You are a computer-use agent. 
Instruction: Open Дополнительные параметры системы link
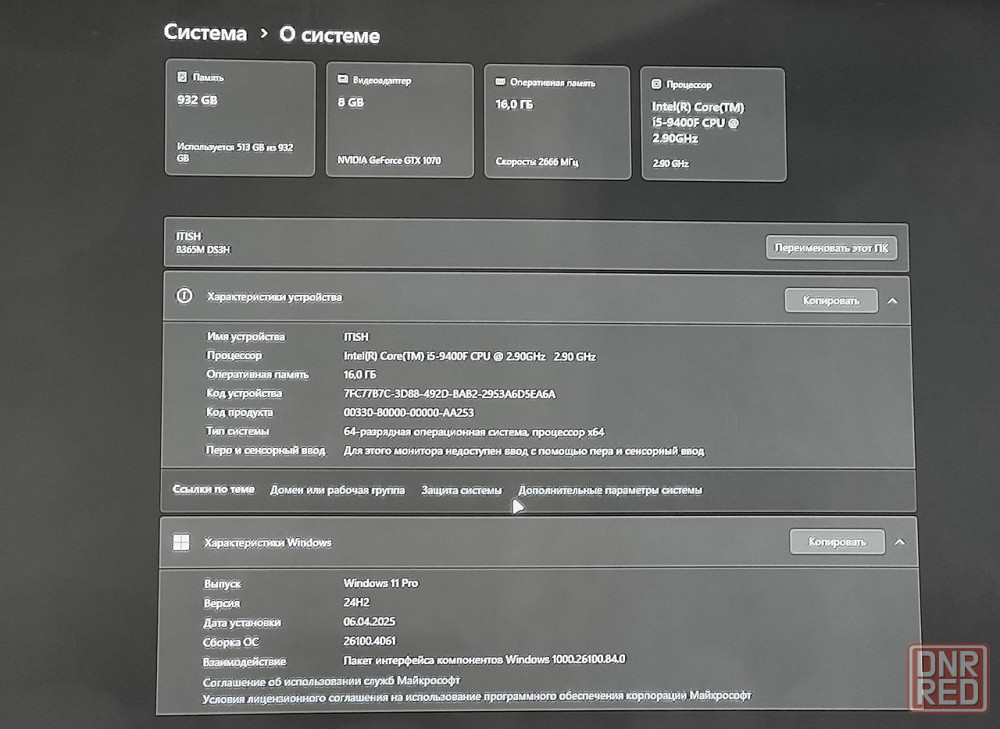click(610, 490)
